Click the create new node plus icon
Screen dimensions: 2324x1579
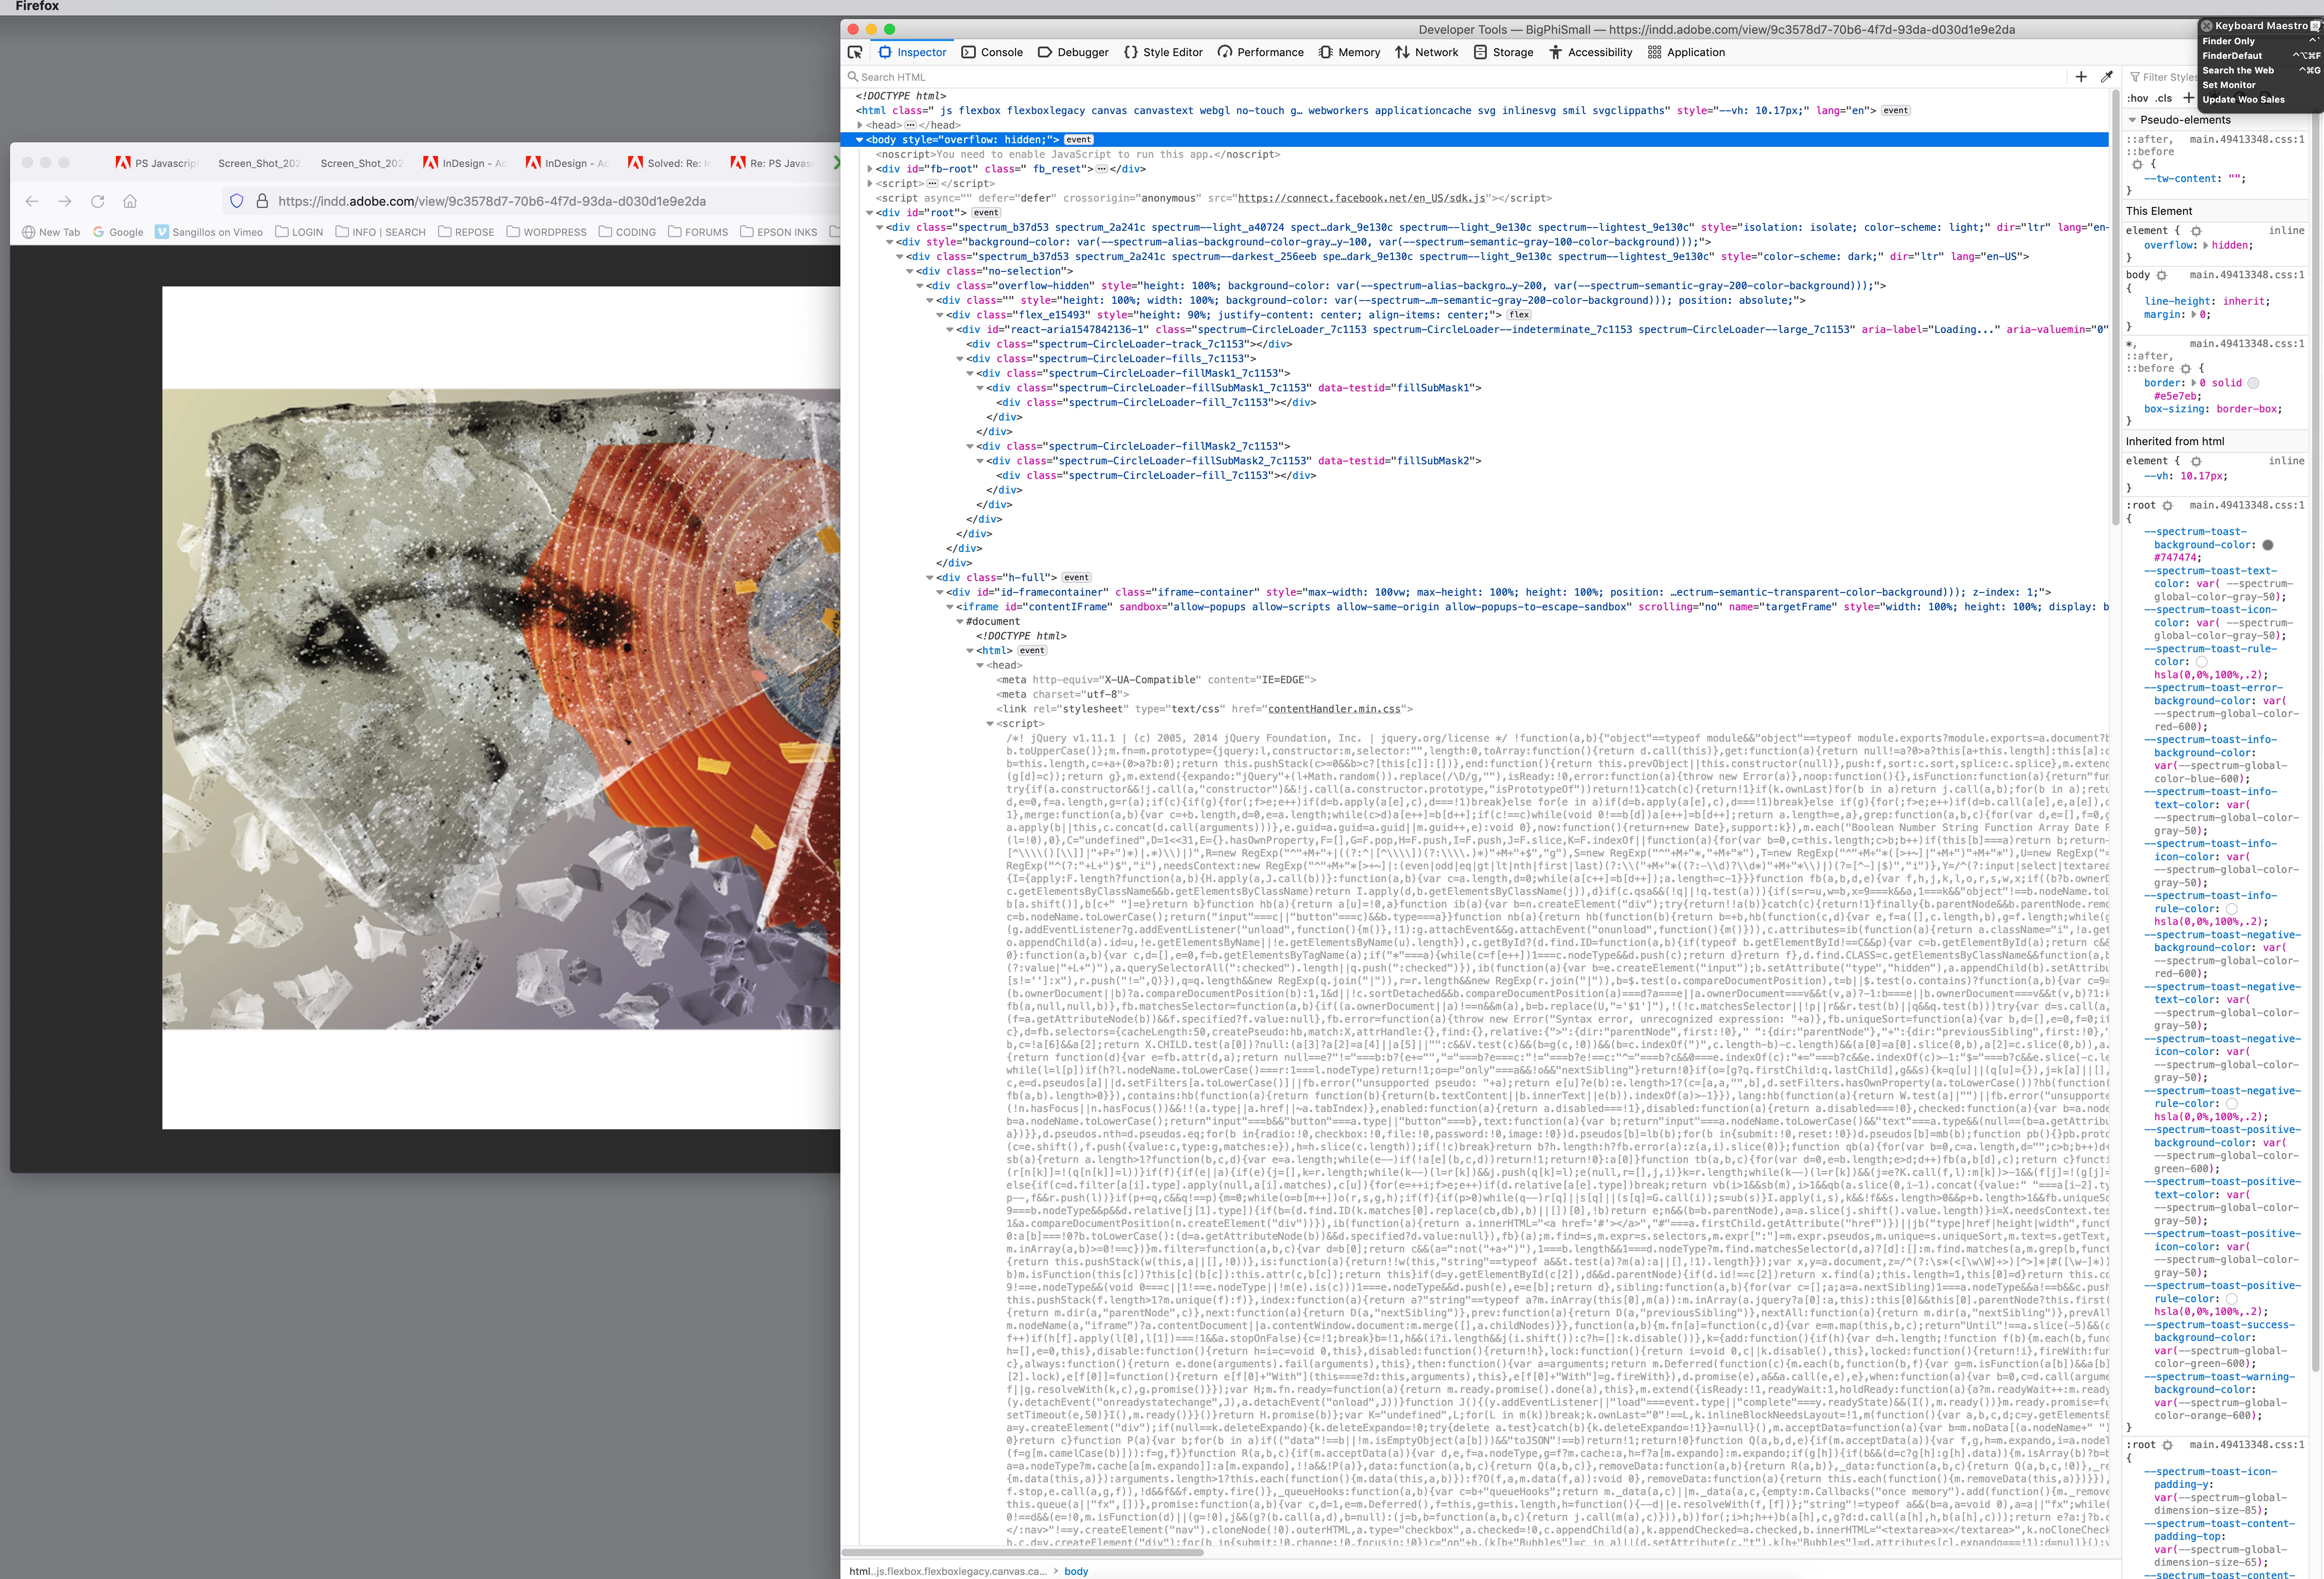pyautogui.click(x=2081, y=77)
